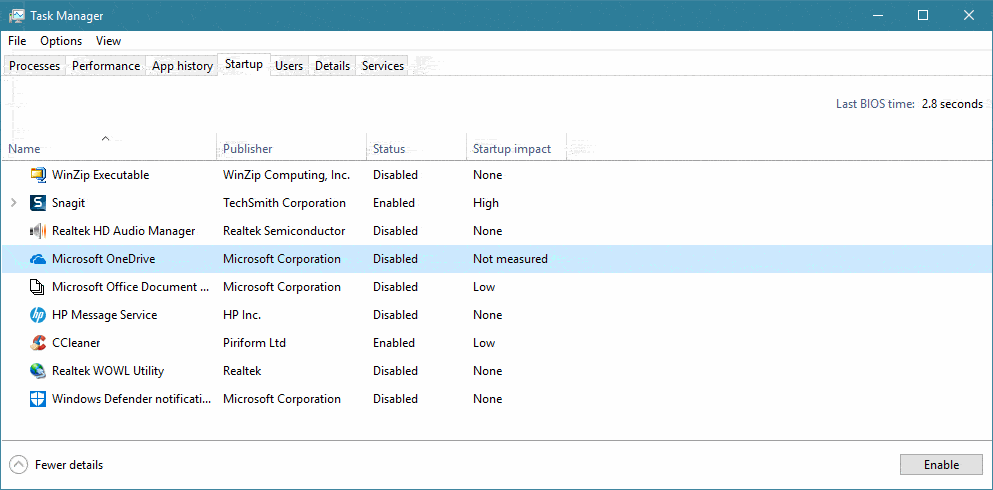Switch to the Performance tab
The height and width of the screenshot is (490, 993).
(106, 66)
